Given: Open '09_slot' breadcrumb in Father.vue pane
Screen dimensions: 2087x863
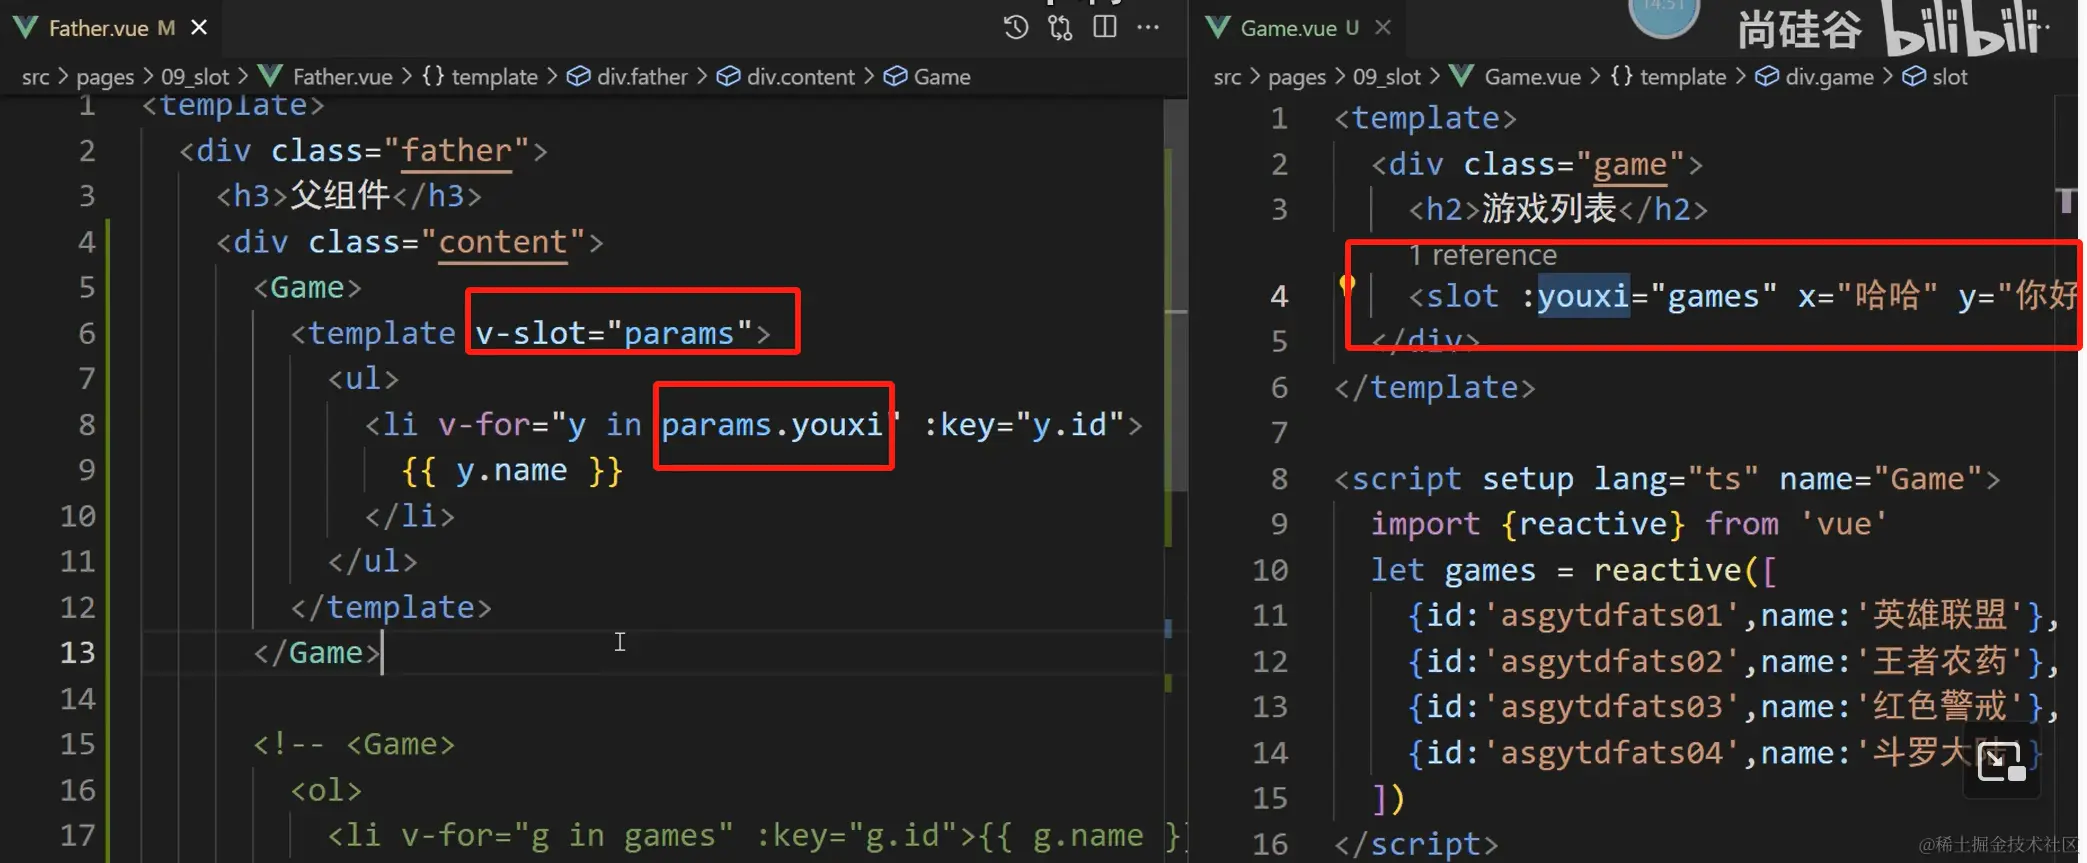Looking at the screenshot, I should pyautogui.click(x=195, y=77).
